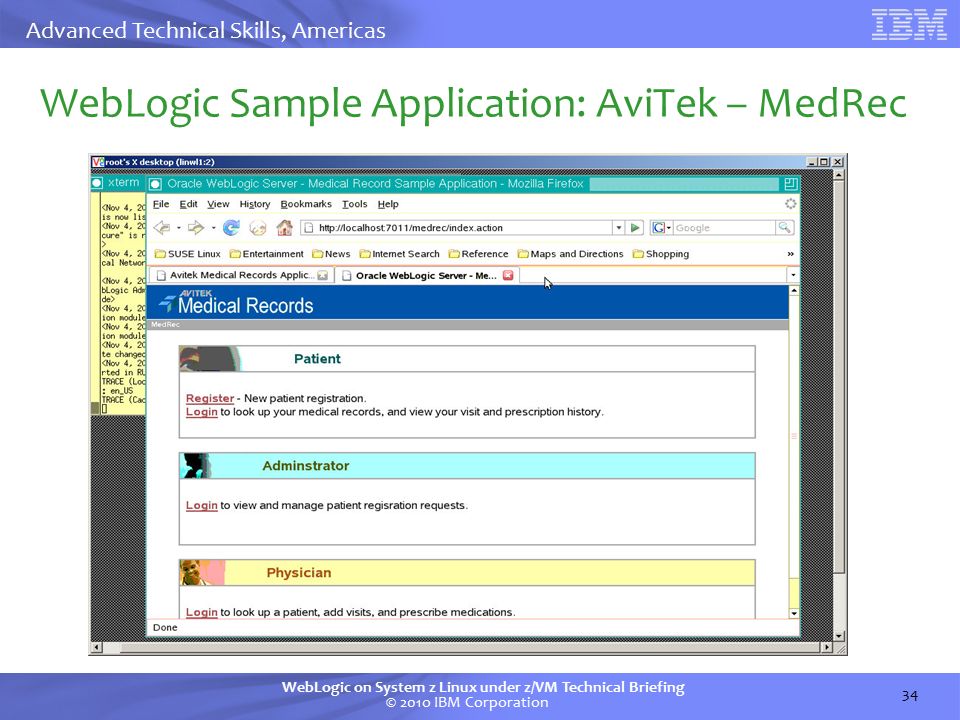Click page scrollbar down arrow
The image size is (960, 720).
click(x=794, y=613)
